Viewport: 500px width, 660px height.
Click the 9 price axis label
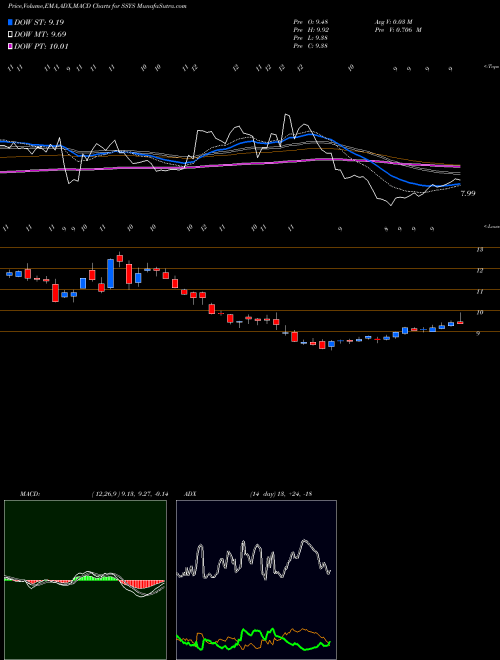tap(478, 333)
